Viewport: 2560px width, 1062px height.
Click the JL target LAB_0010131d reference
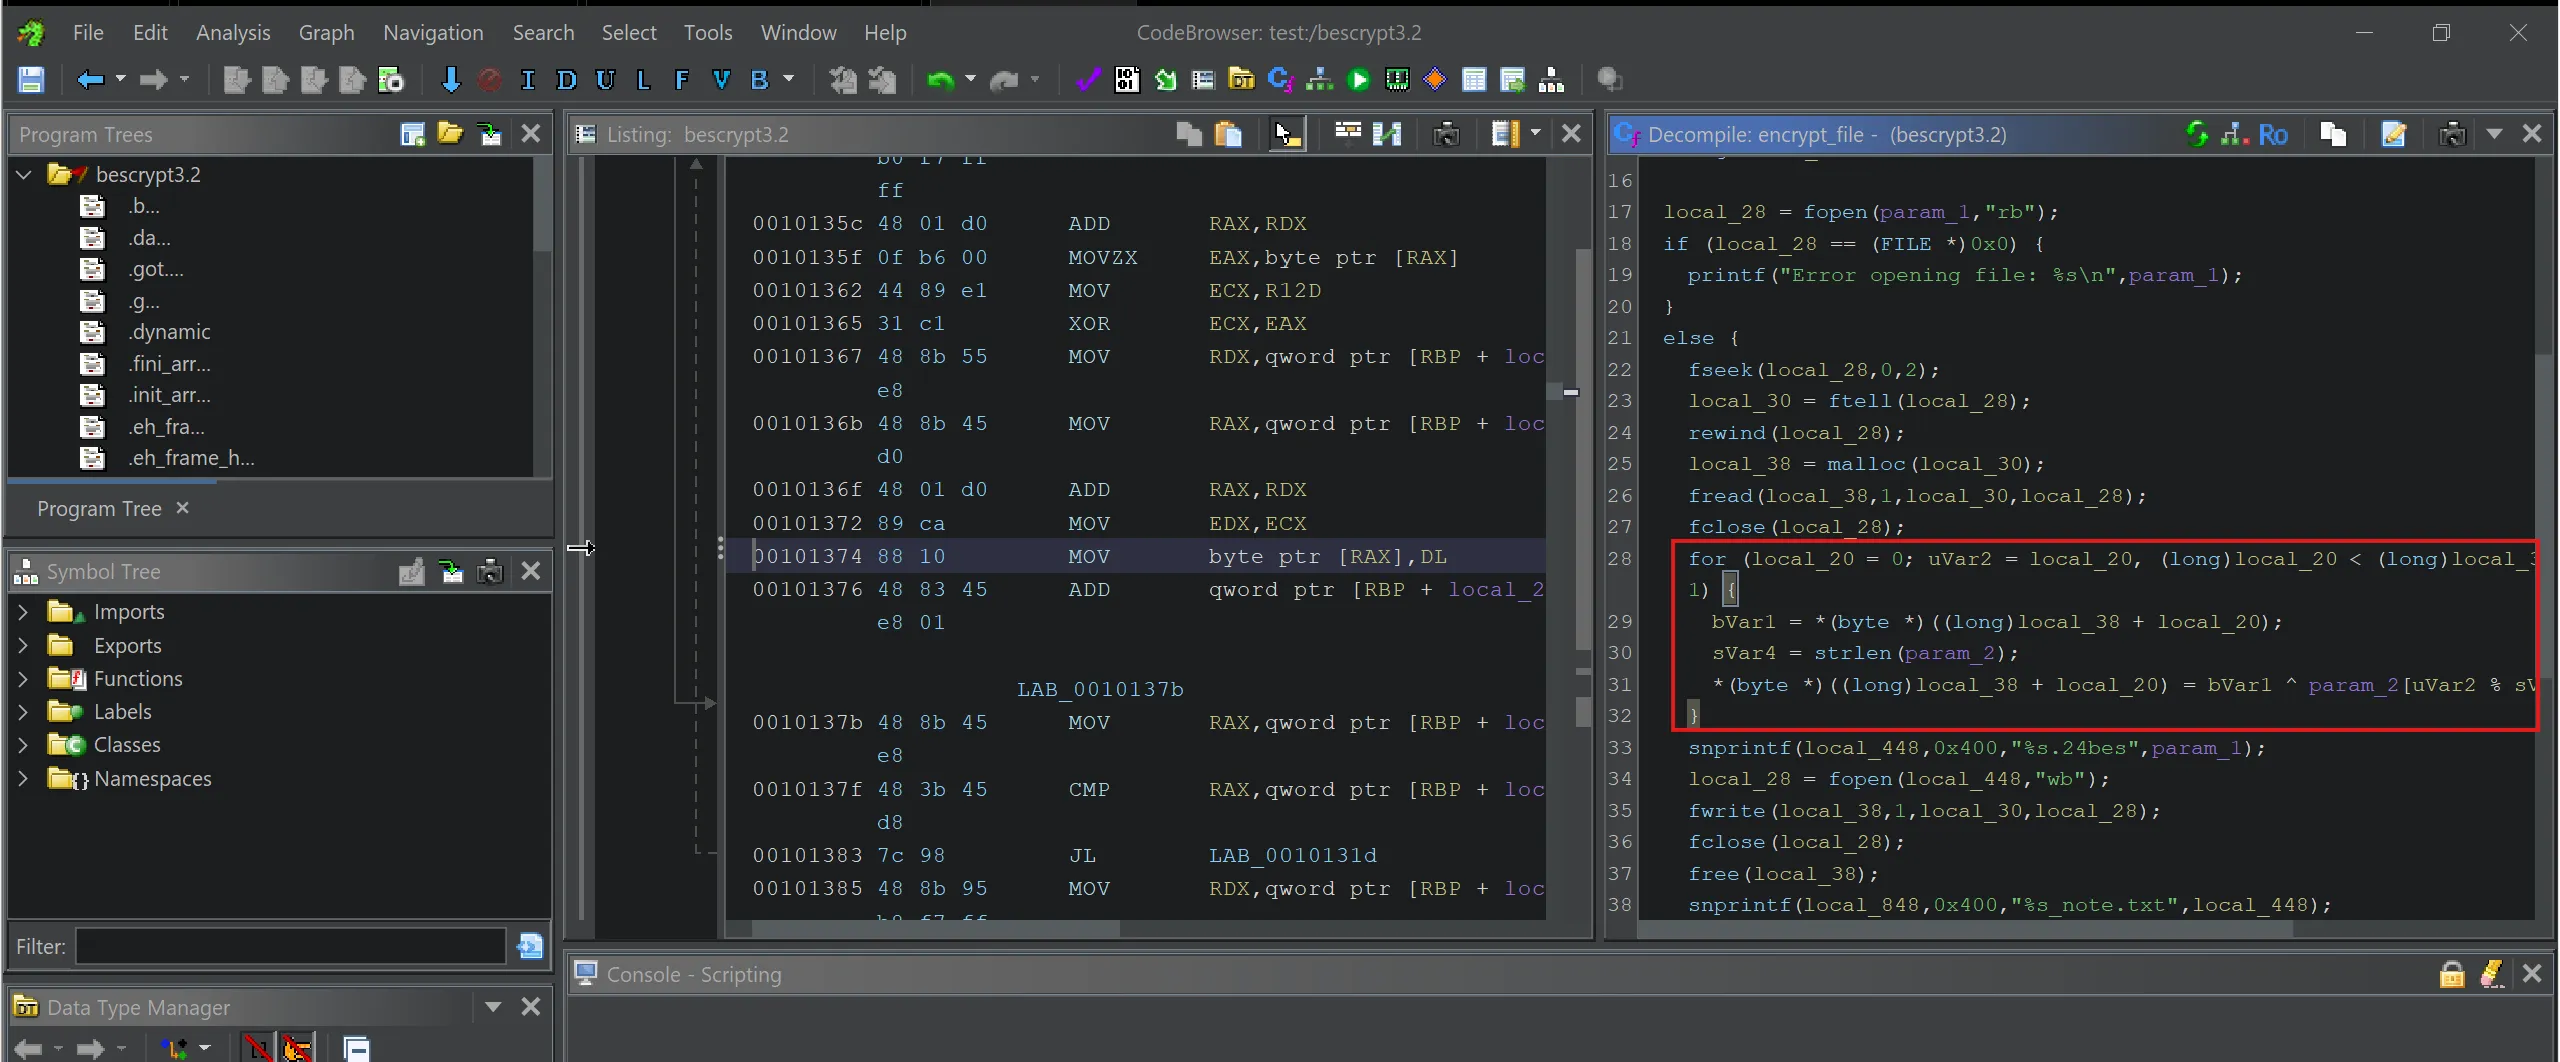tap(1292, 856)
